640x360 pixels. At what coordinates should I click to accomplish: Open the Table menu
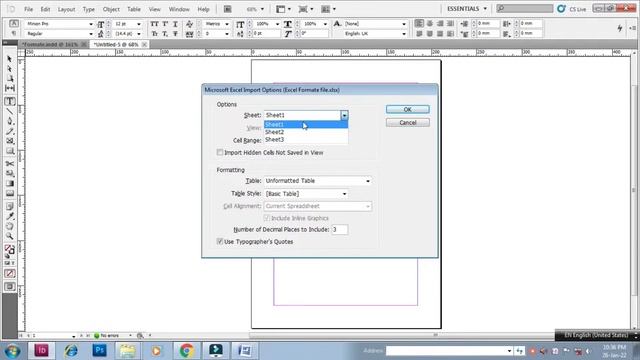pos(134,9)
